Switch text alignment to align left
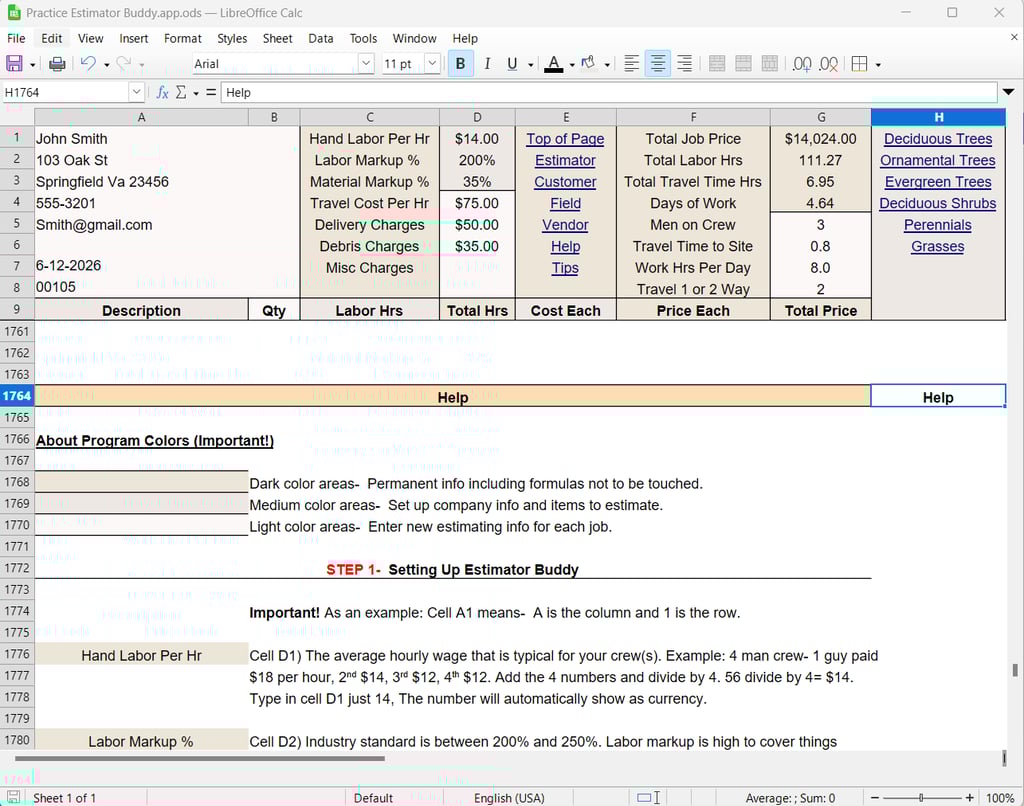The image size is (1024, 806). 631,63
